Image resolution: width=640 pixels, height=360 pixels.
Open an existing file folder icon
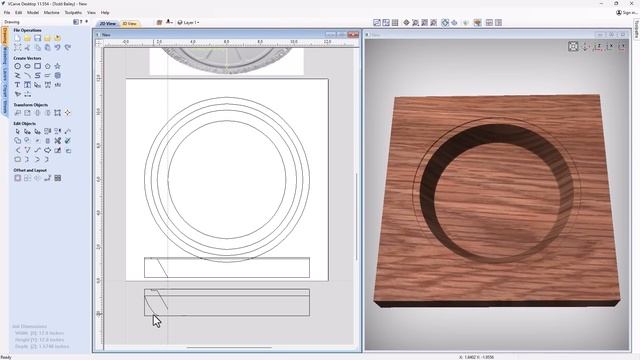pyautogui.click(x=27, y=38)
